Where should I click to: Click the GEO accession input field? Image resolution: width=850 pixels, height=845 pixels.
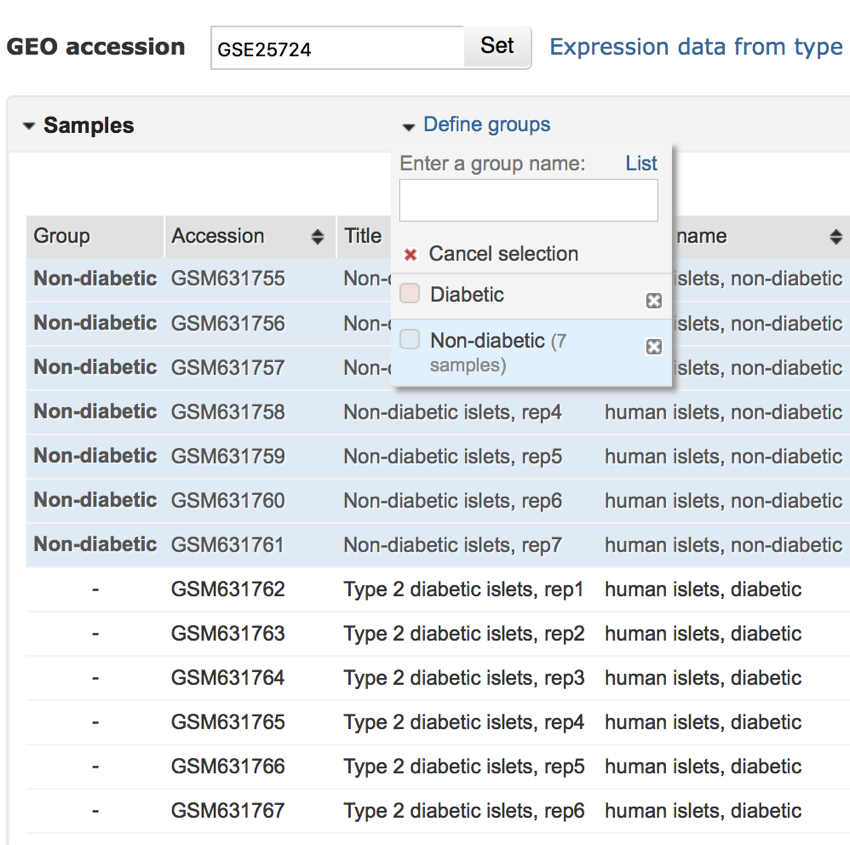337,48
